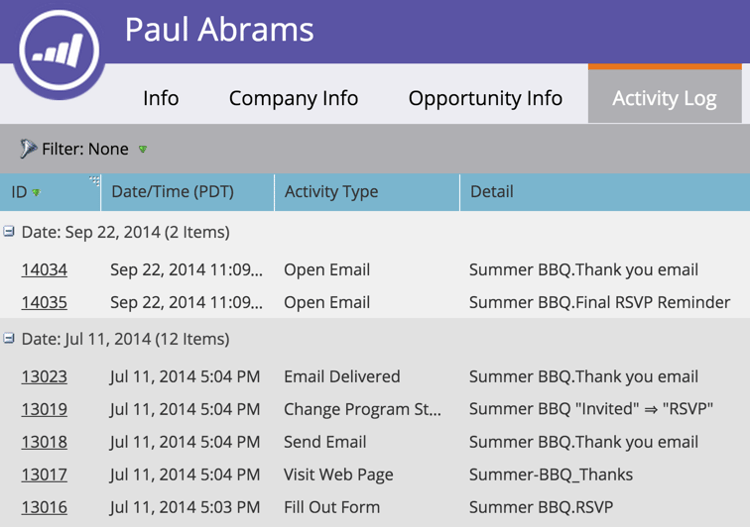Open activity ID 14034 link
The width and height of the screenshot is (750, 527).
pos(44,270)
